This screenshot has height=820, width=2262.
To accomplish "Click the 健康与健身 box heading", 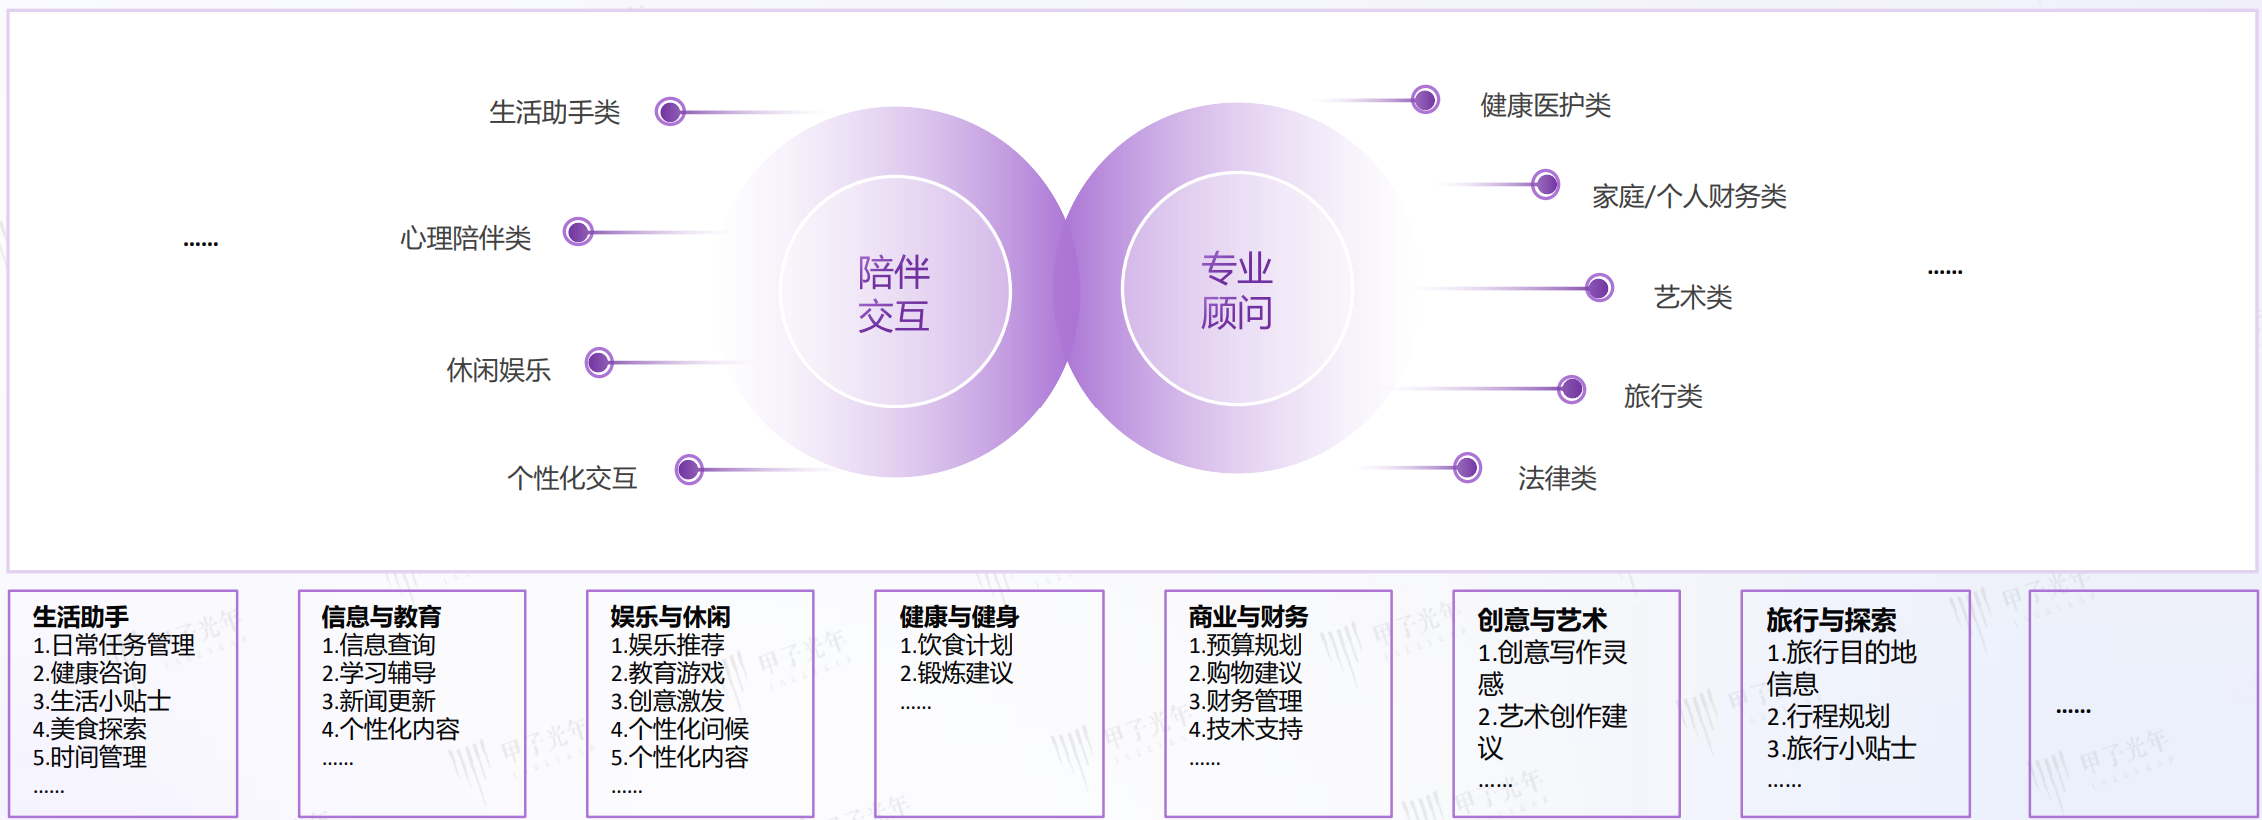I will [958, 617].
